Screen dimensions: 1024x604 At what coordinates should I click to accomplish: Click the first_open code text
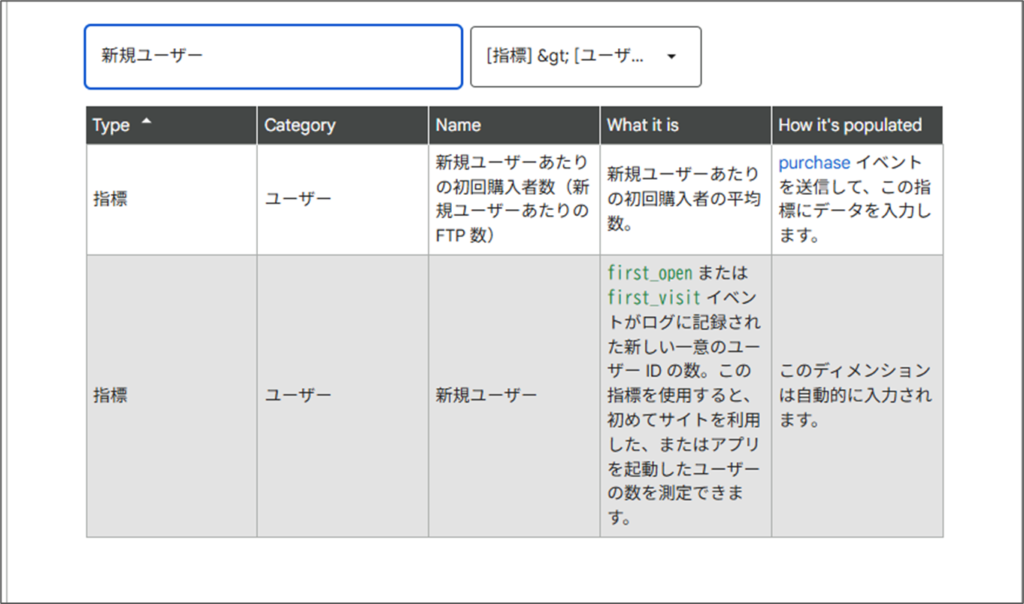(x=650, y=272)
